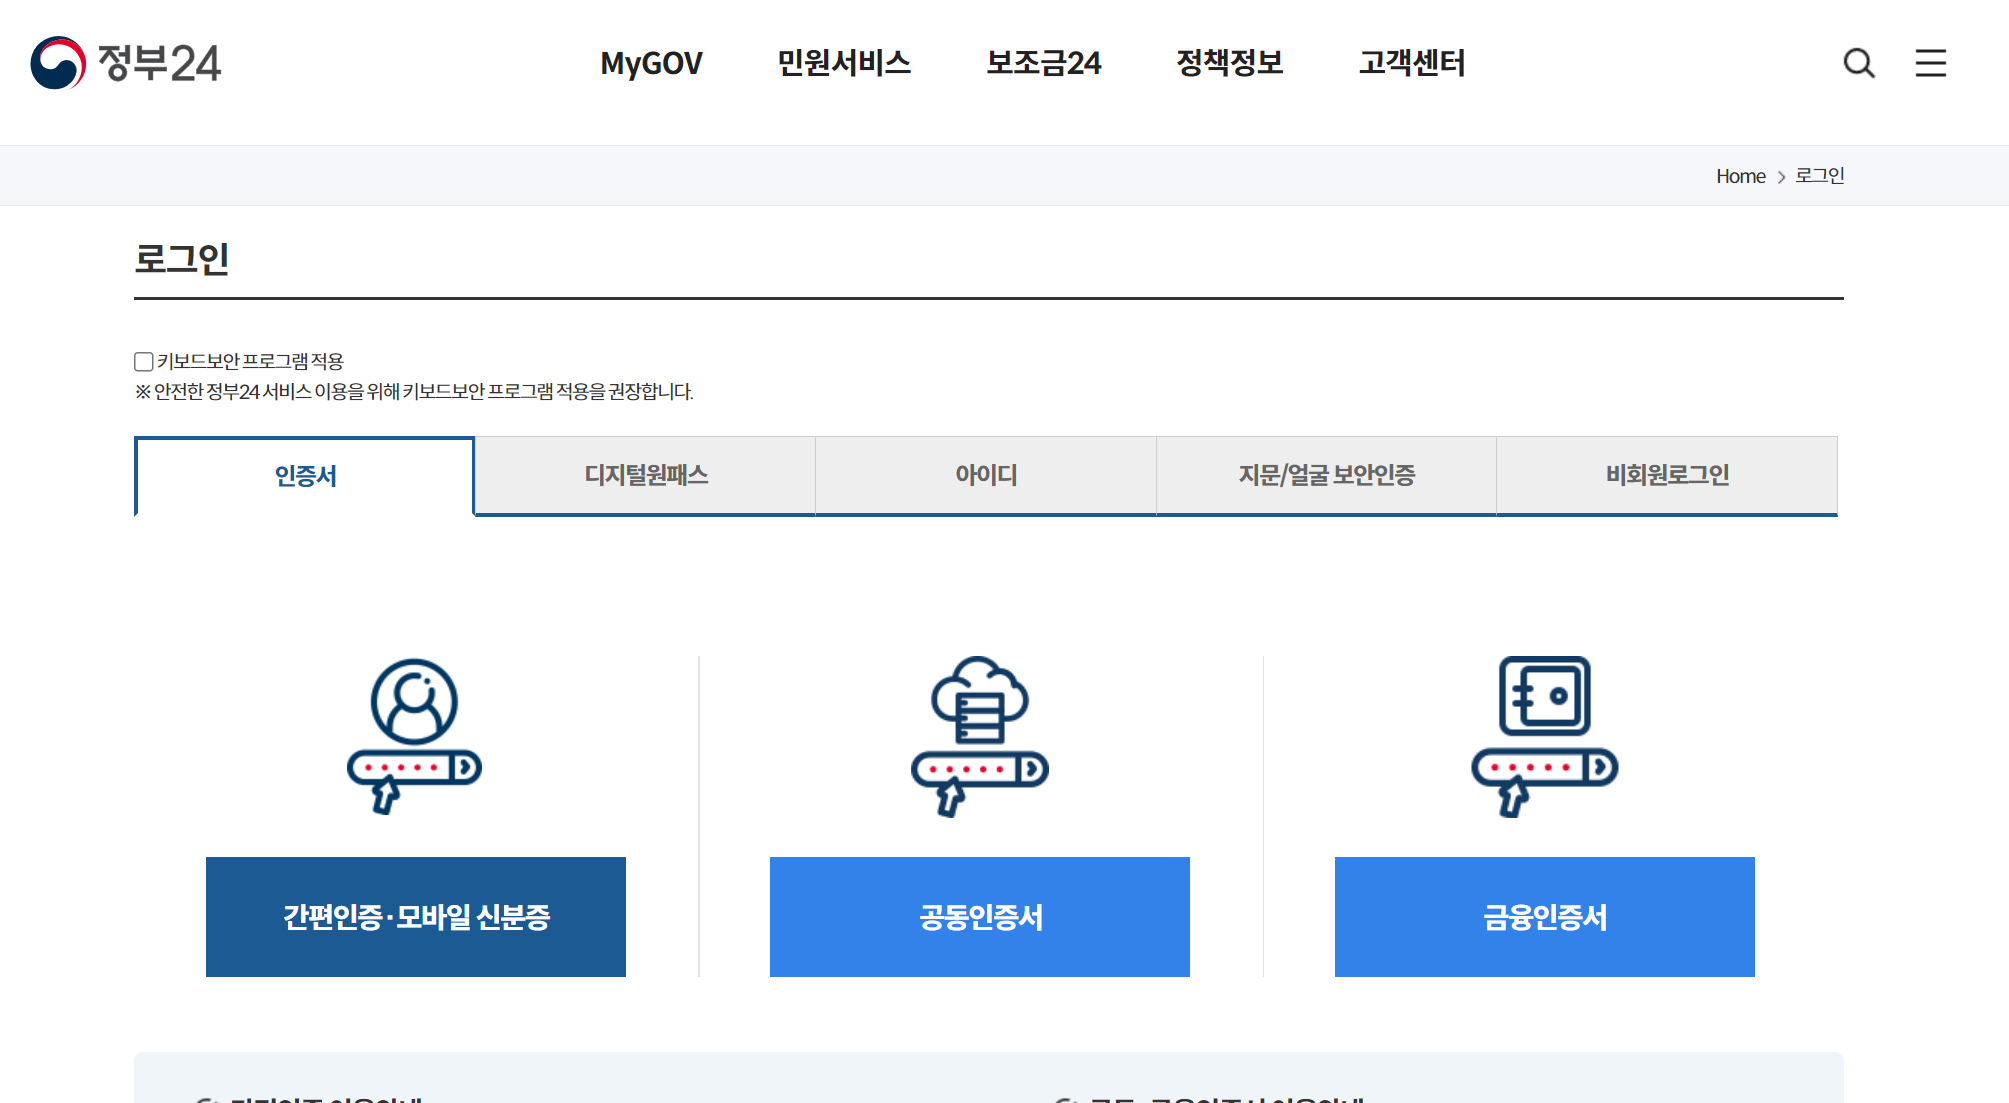This screenshot has height=1103, width=2009.
Task: Click the simple authentication person icon
Action: [x=414, y=735]
